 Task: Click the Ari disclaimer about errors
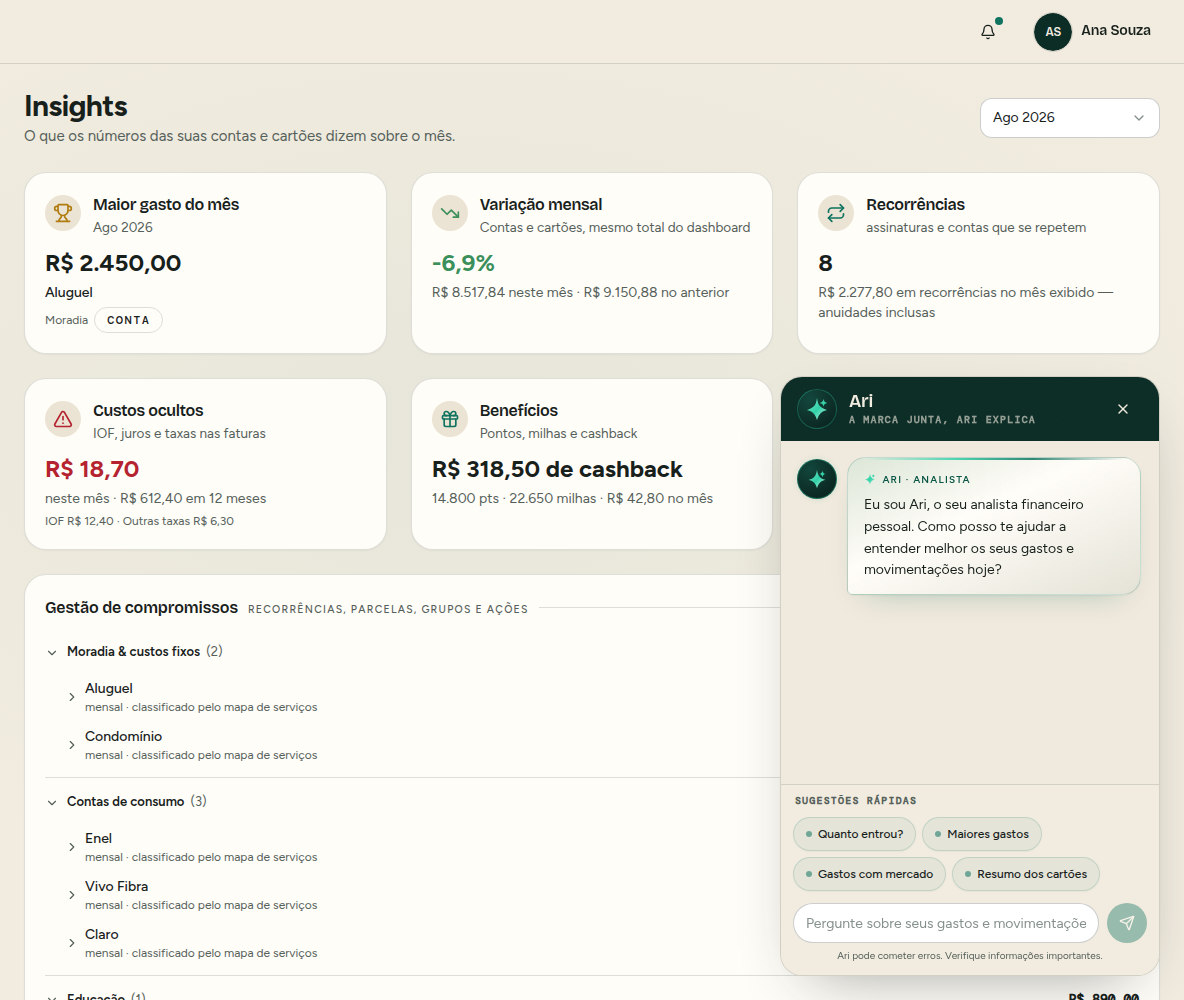(x=970, y=955)
